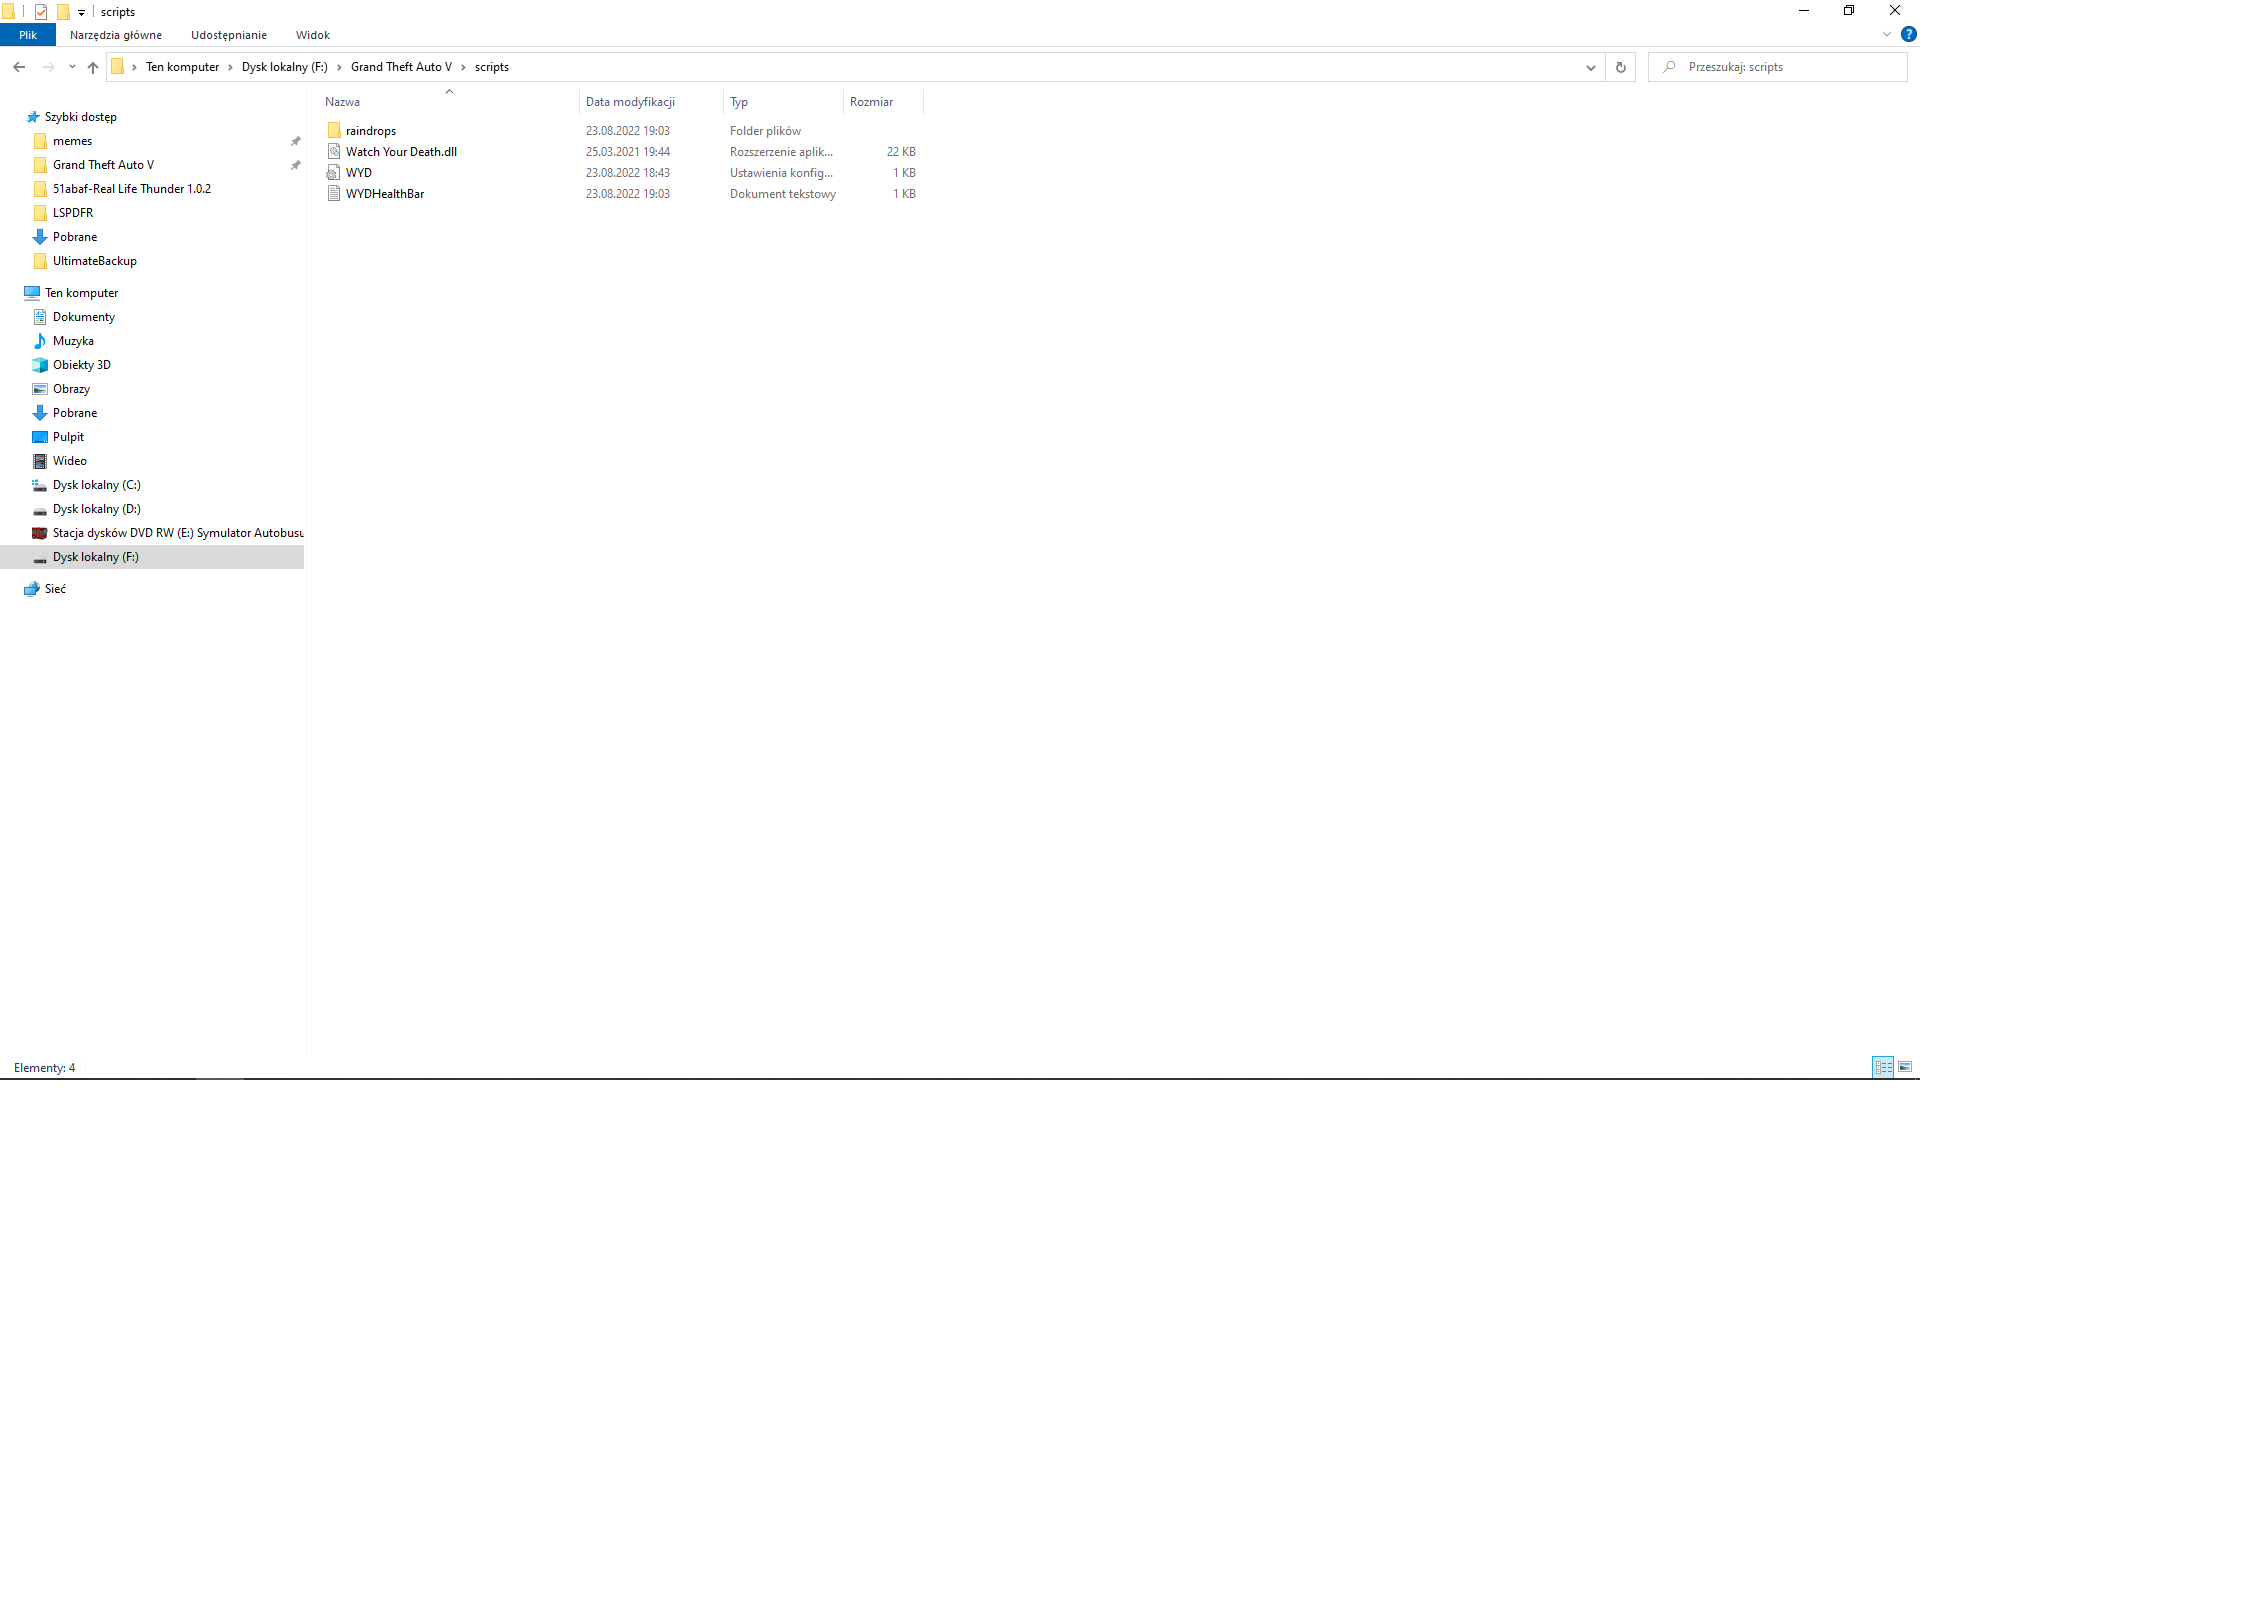Select the Watch Your Death.dll file
The width and height of the screenshot is (2264, 1620).
point(401,152)
